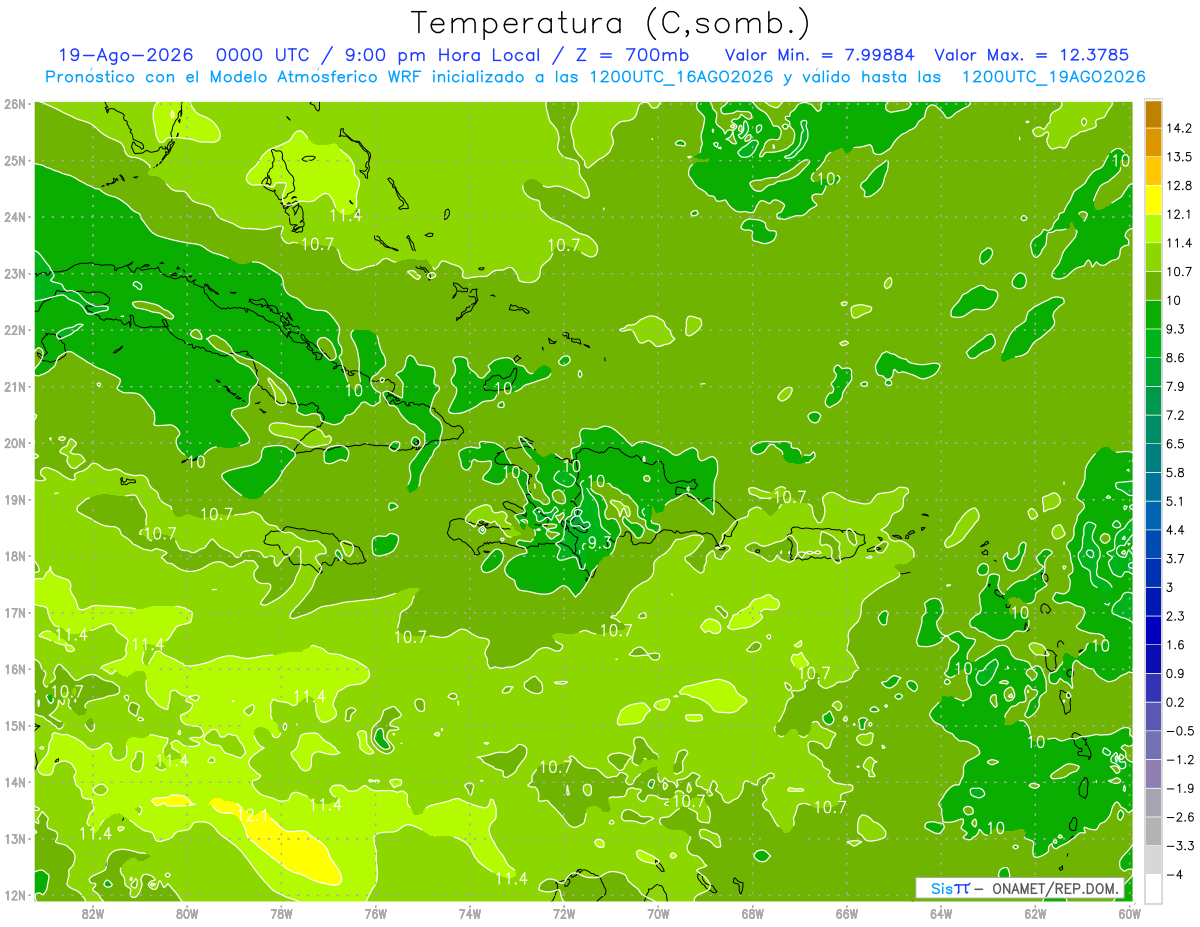The image size is (1200, 927).
Task: Click the "12.1" contour label on the map
Action: (254, 817)
